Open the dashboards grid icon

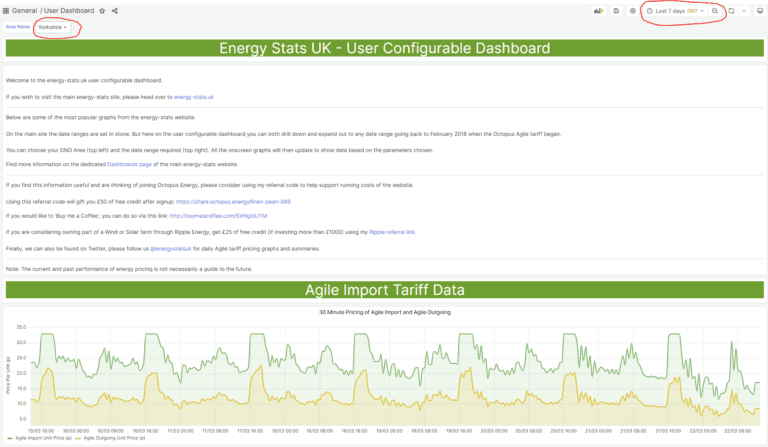(x=6, y=11)
